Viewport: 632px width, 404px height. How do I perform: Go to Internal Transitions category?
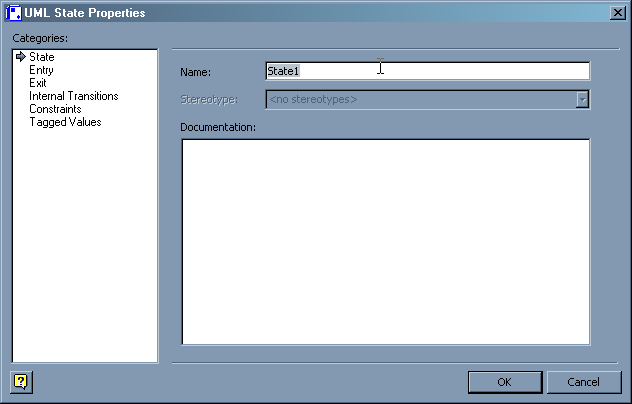(x=74, y=96)
